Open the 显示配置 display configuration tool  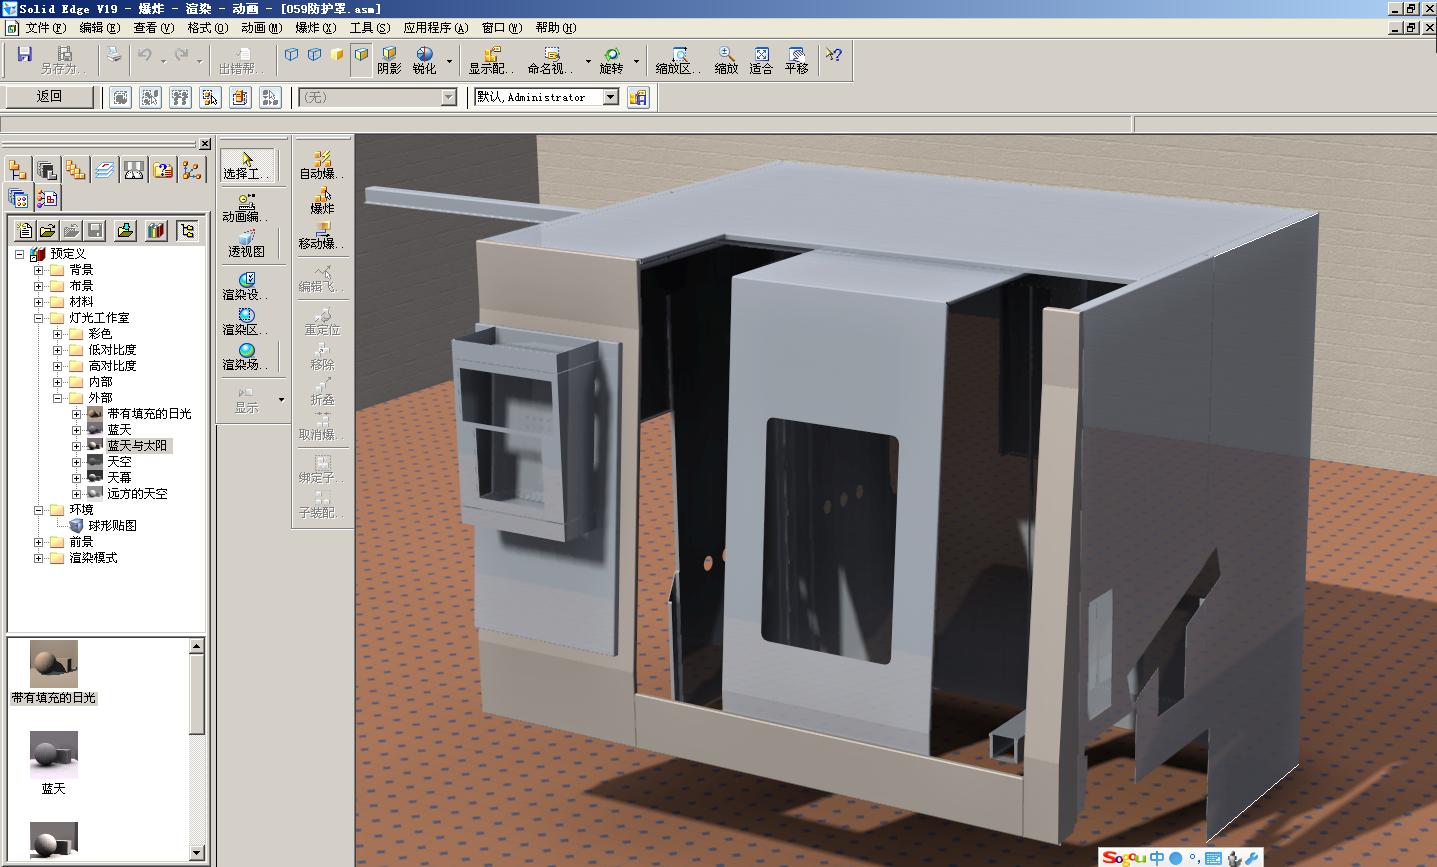(491, 60)
